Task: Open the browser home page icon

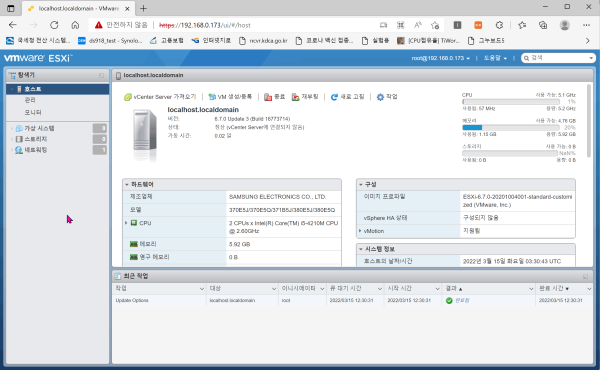Action: (x=75, y=25)
